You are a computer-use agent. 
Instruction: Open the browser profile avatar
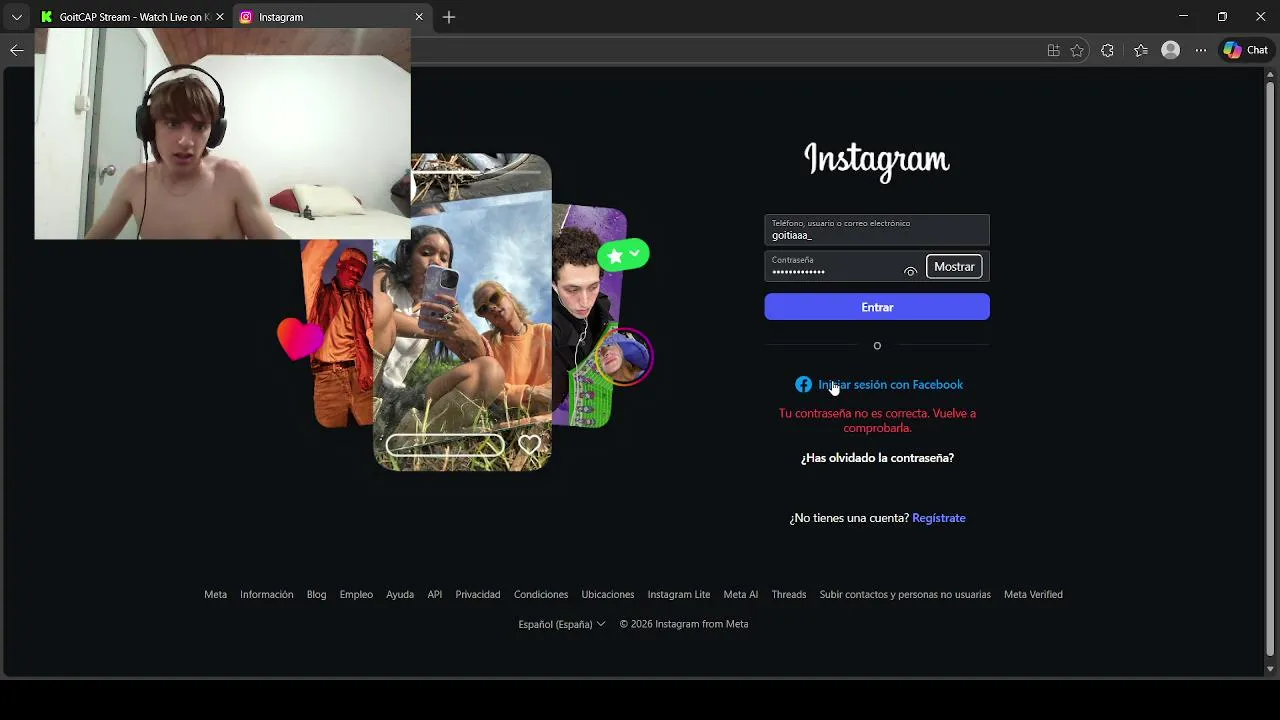(x=1170, y=50)
